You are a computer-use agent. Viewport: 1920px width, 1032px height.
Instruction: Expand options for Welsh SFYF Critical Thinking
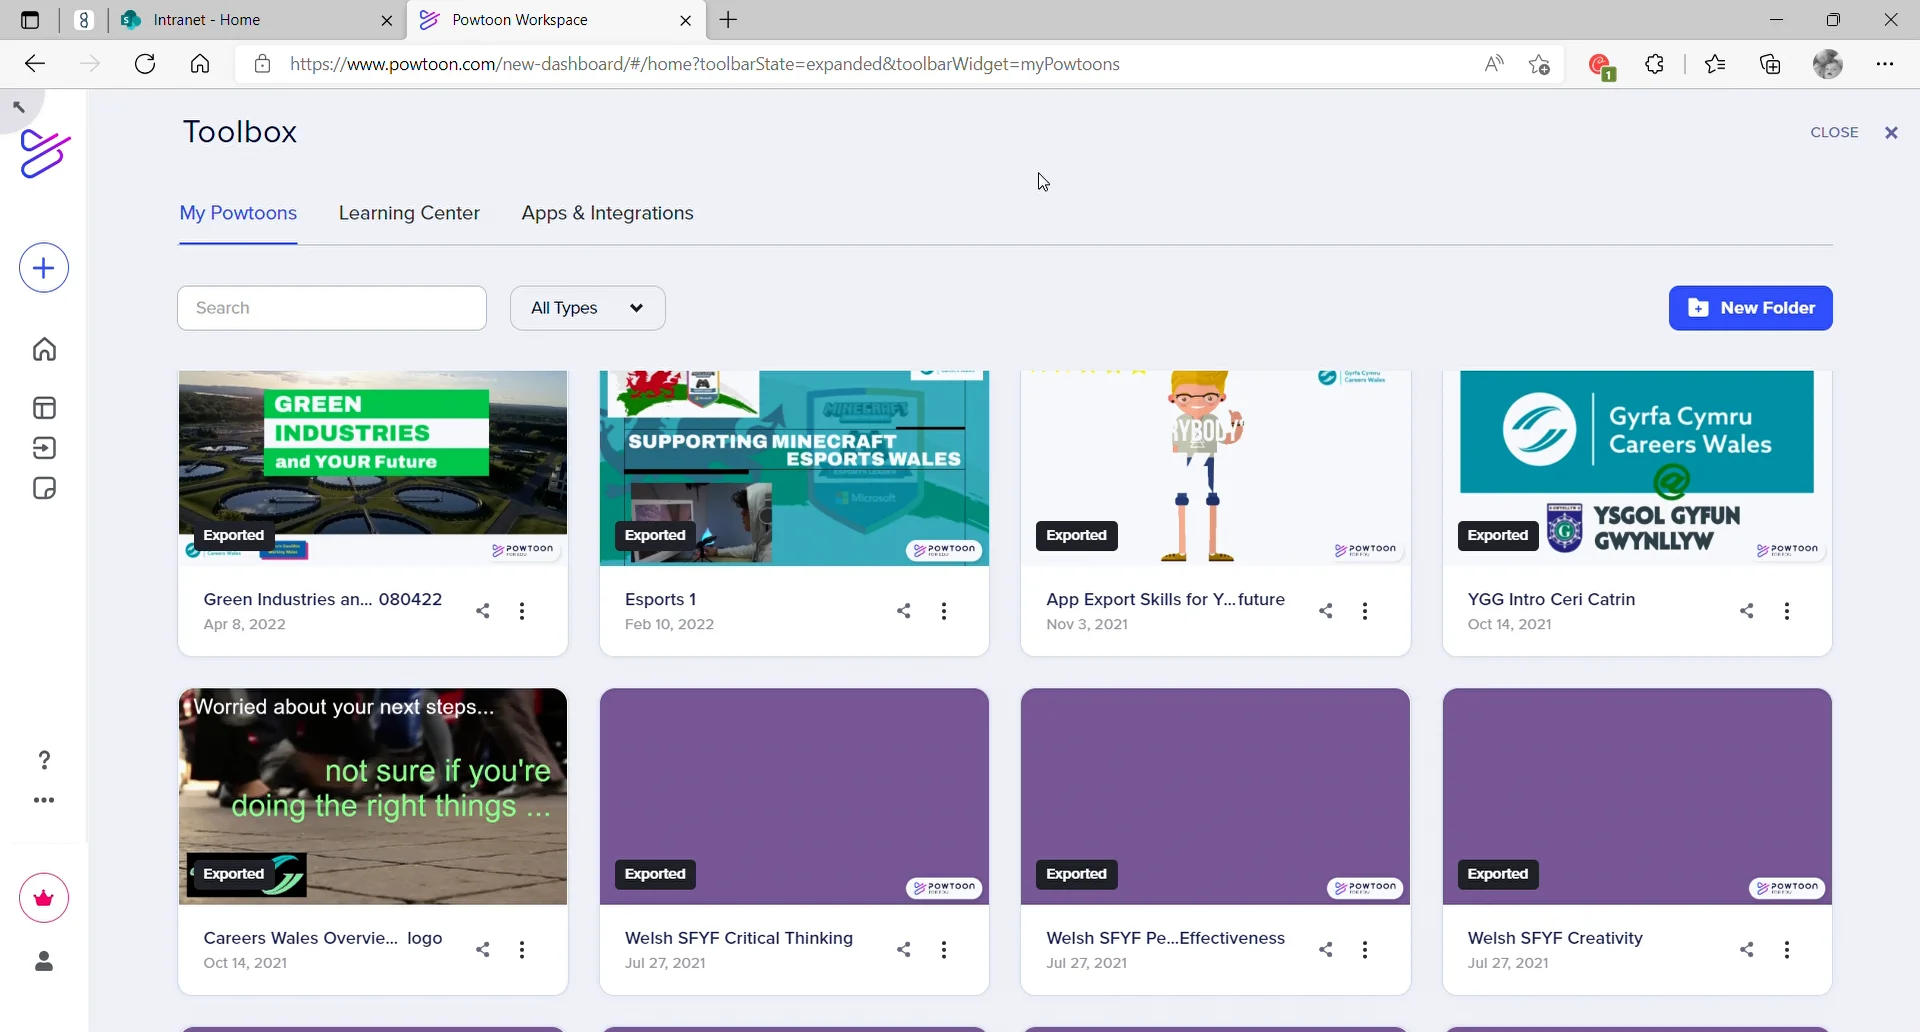click(x=944, y=949)
